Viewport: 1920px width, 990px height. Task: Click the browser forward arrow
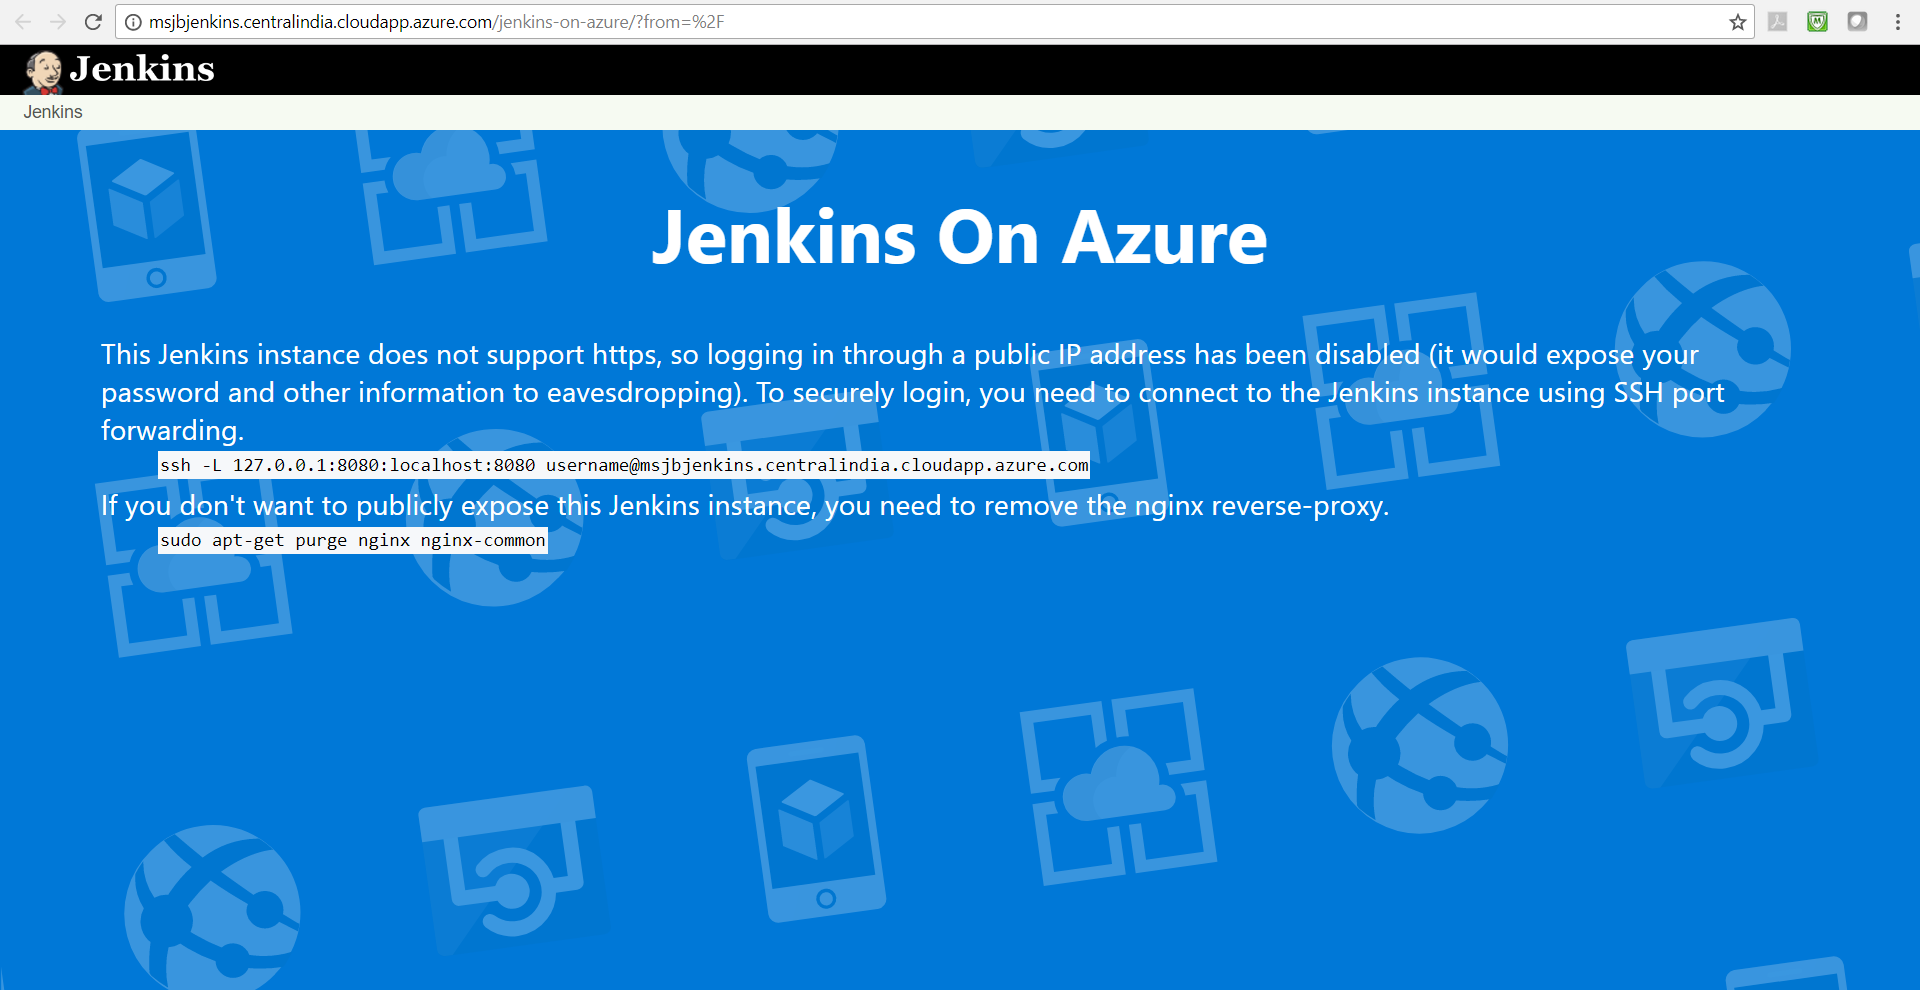point(58,22)
